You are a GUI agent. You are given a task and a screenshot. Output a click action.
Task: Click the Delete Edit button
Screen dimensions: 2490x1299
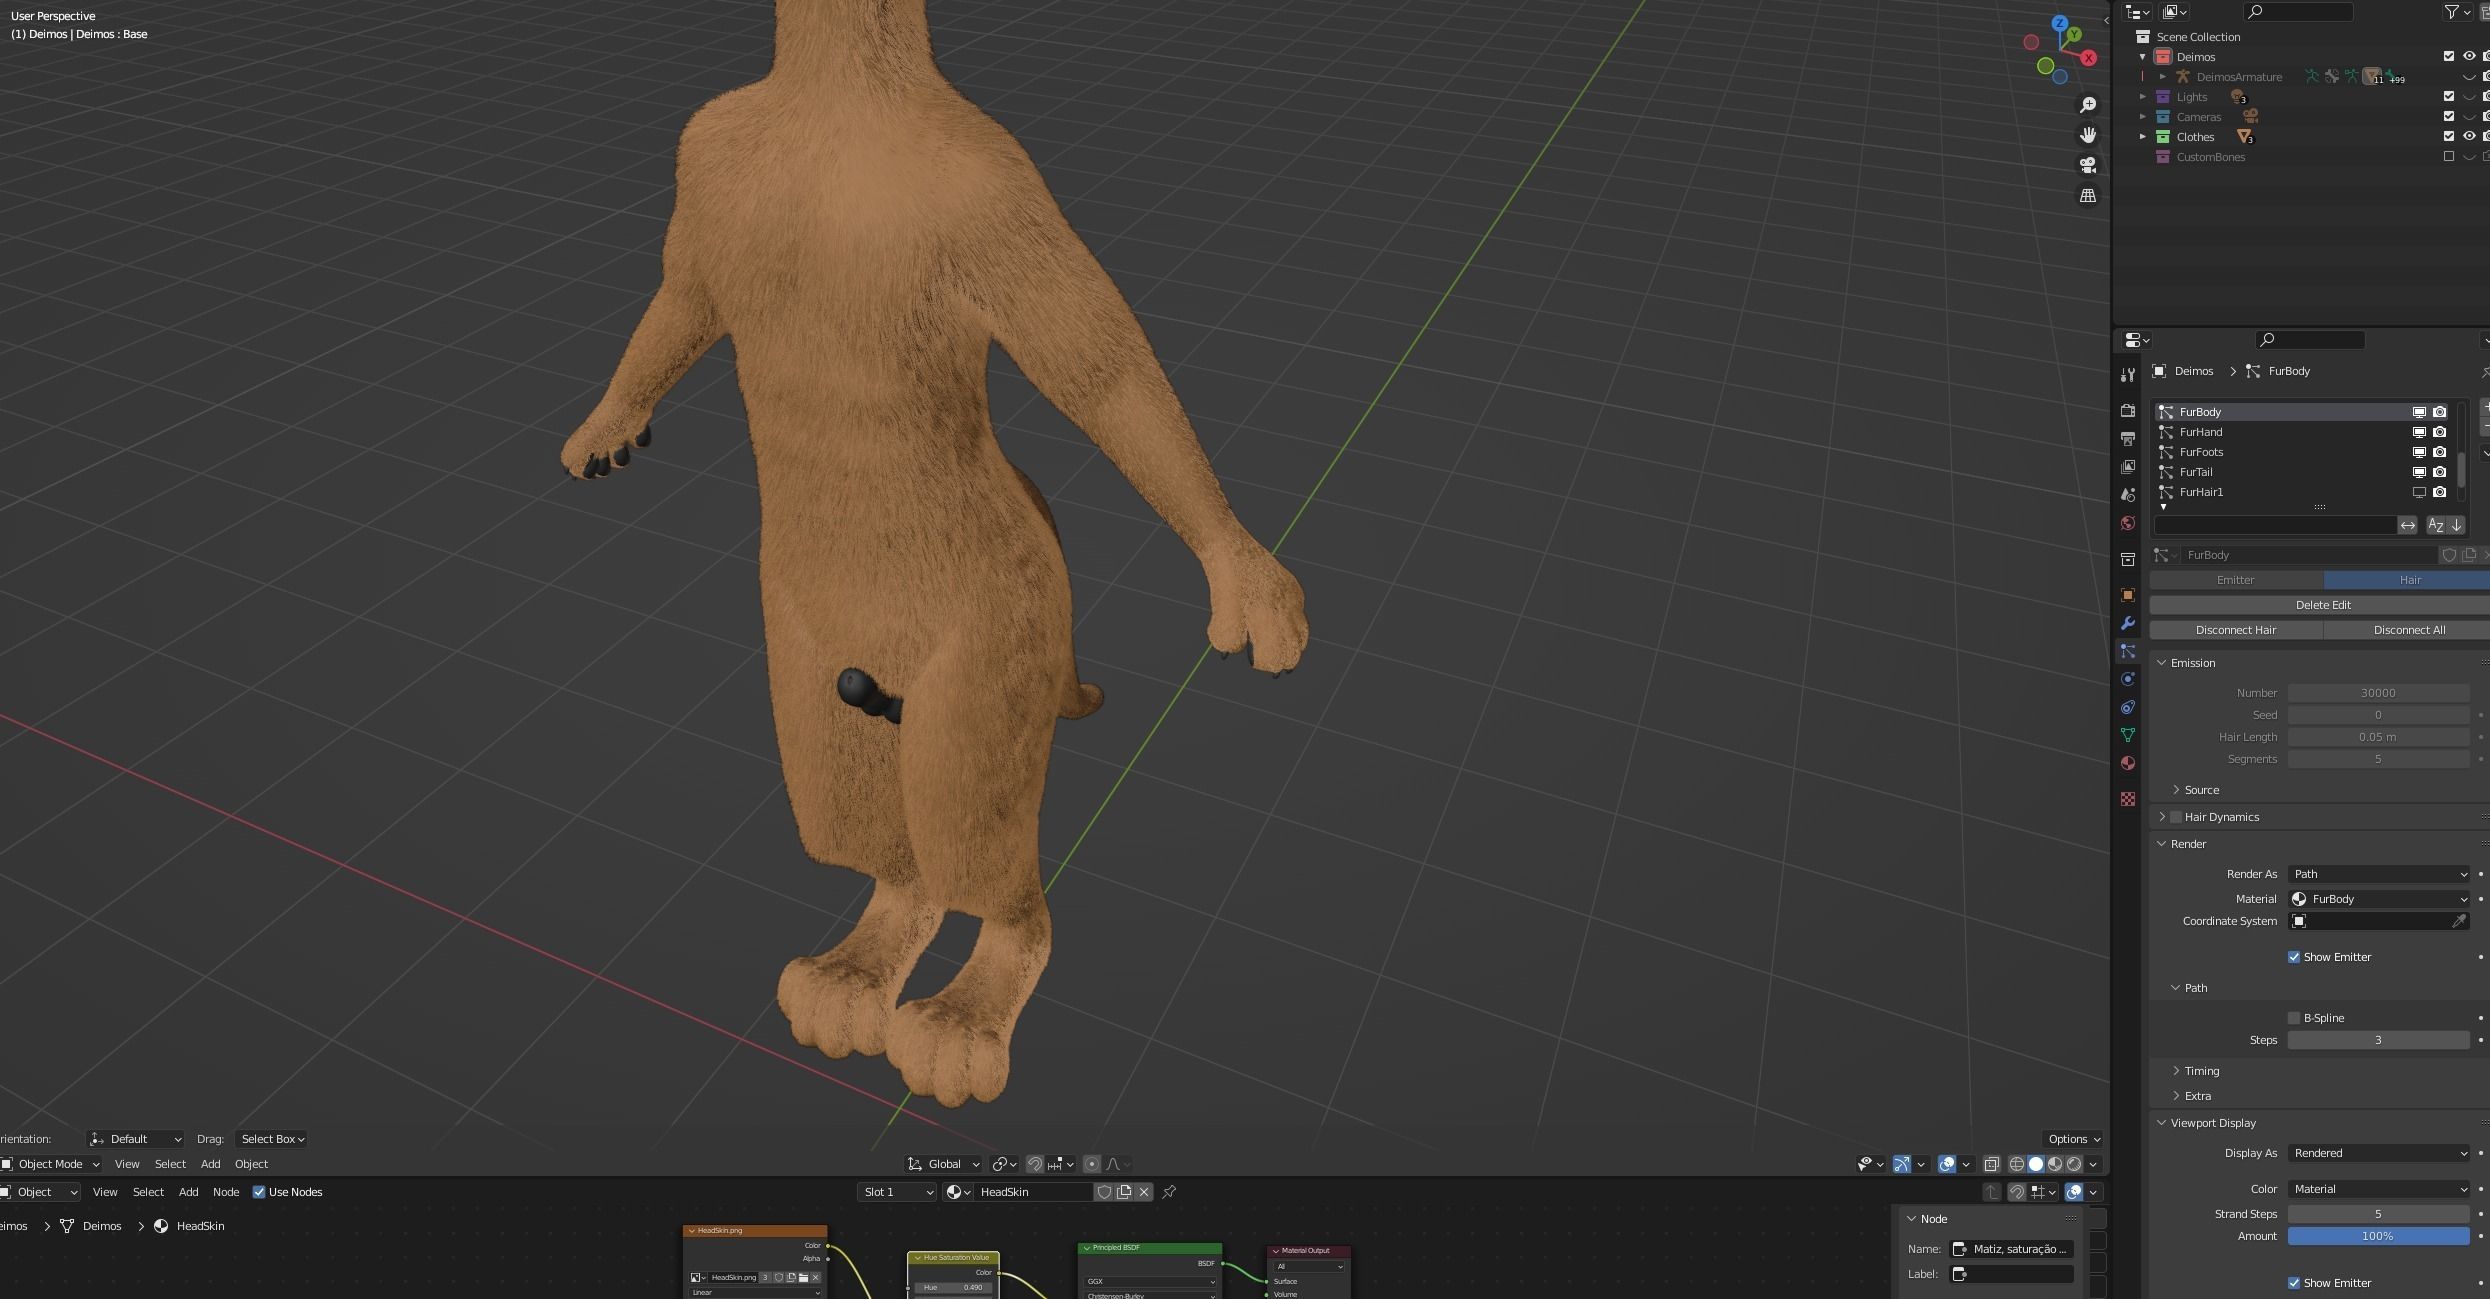(x=2320, y=605)
